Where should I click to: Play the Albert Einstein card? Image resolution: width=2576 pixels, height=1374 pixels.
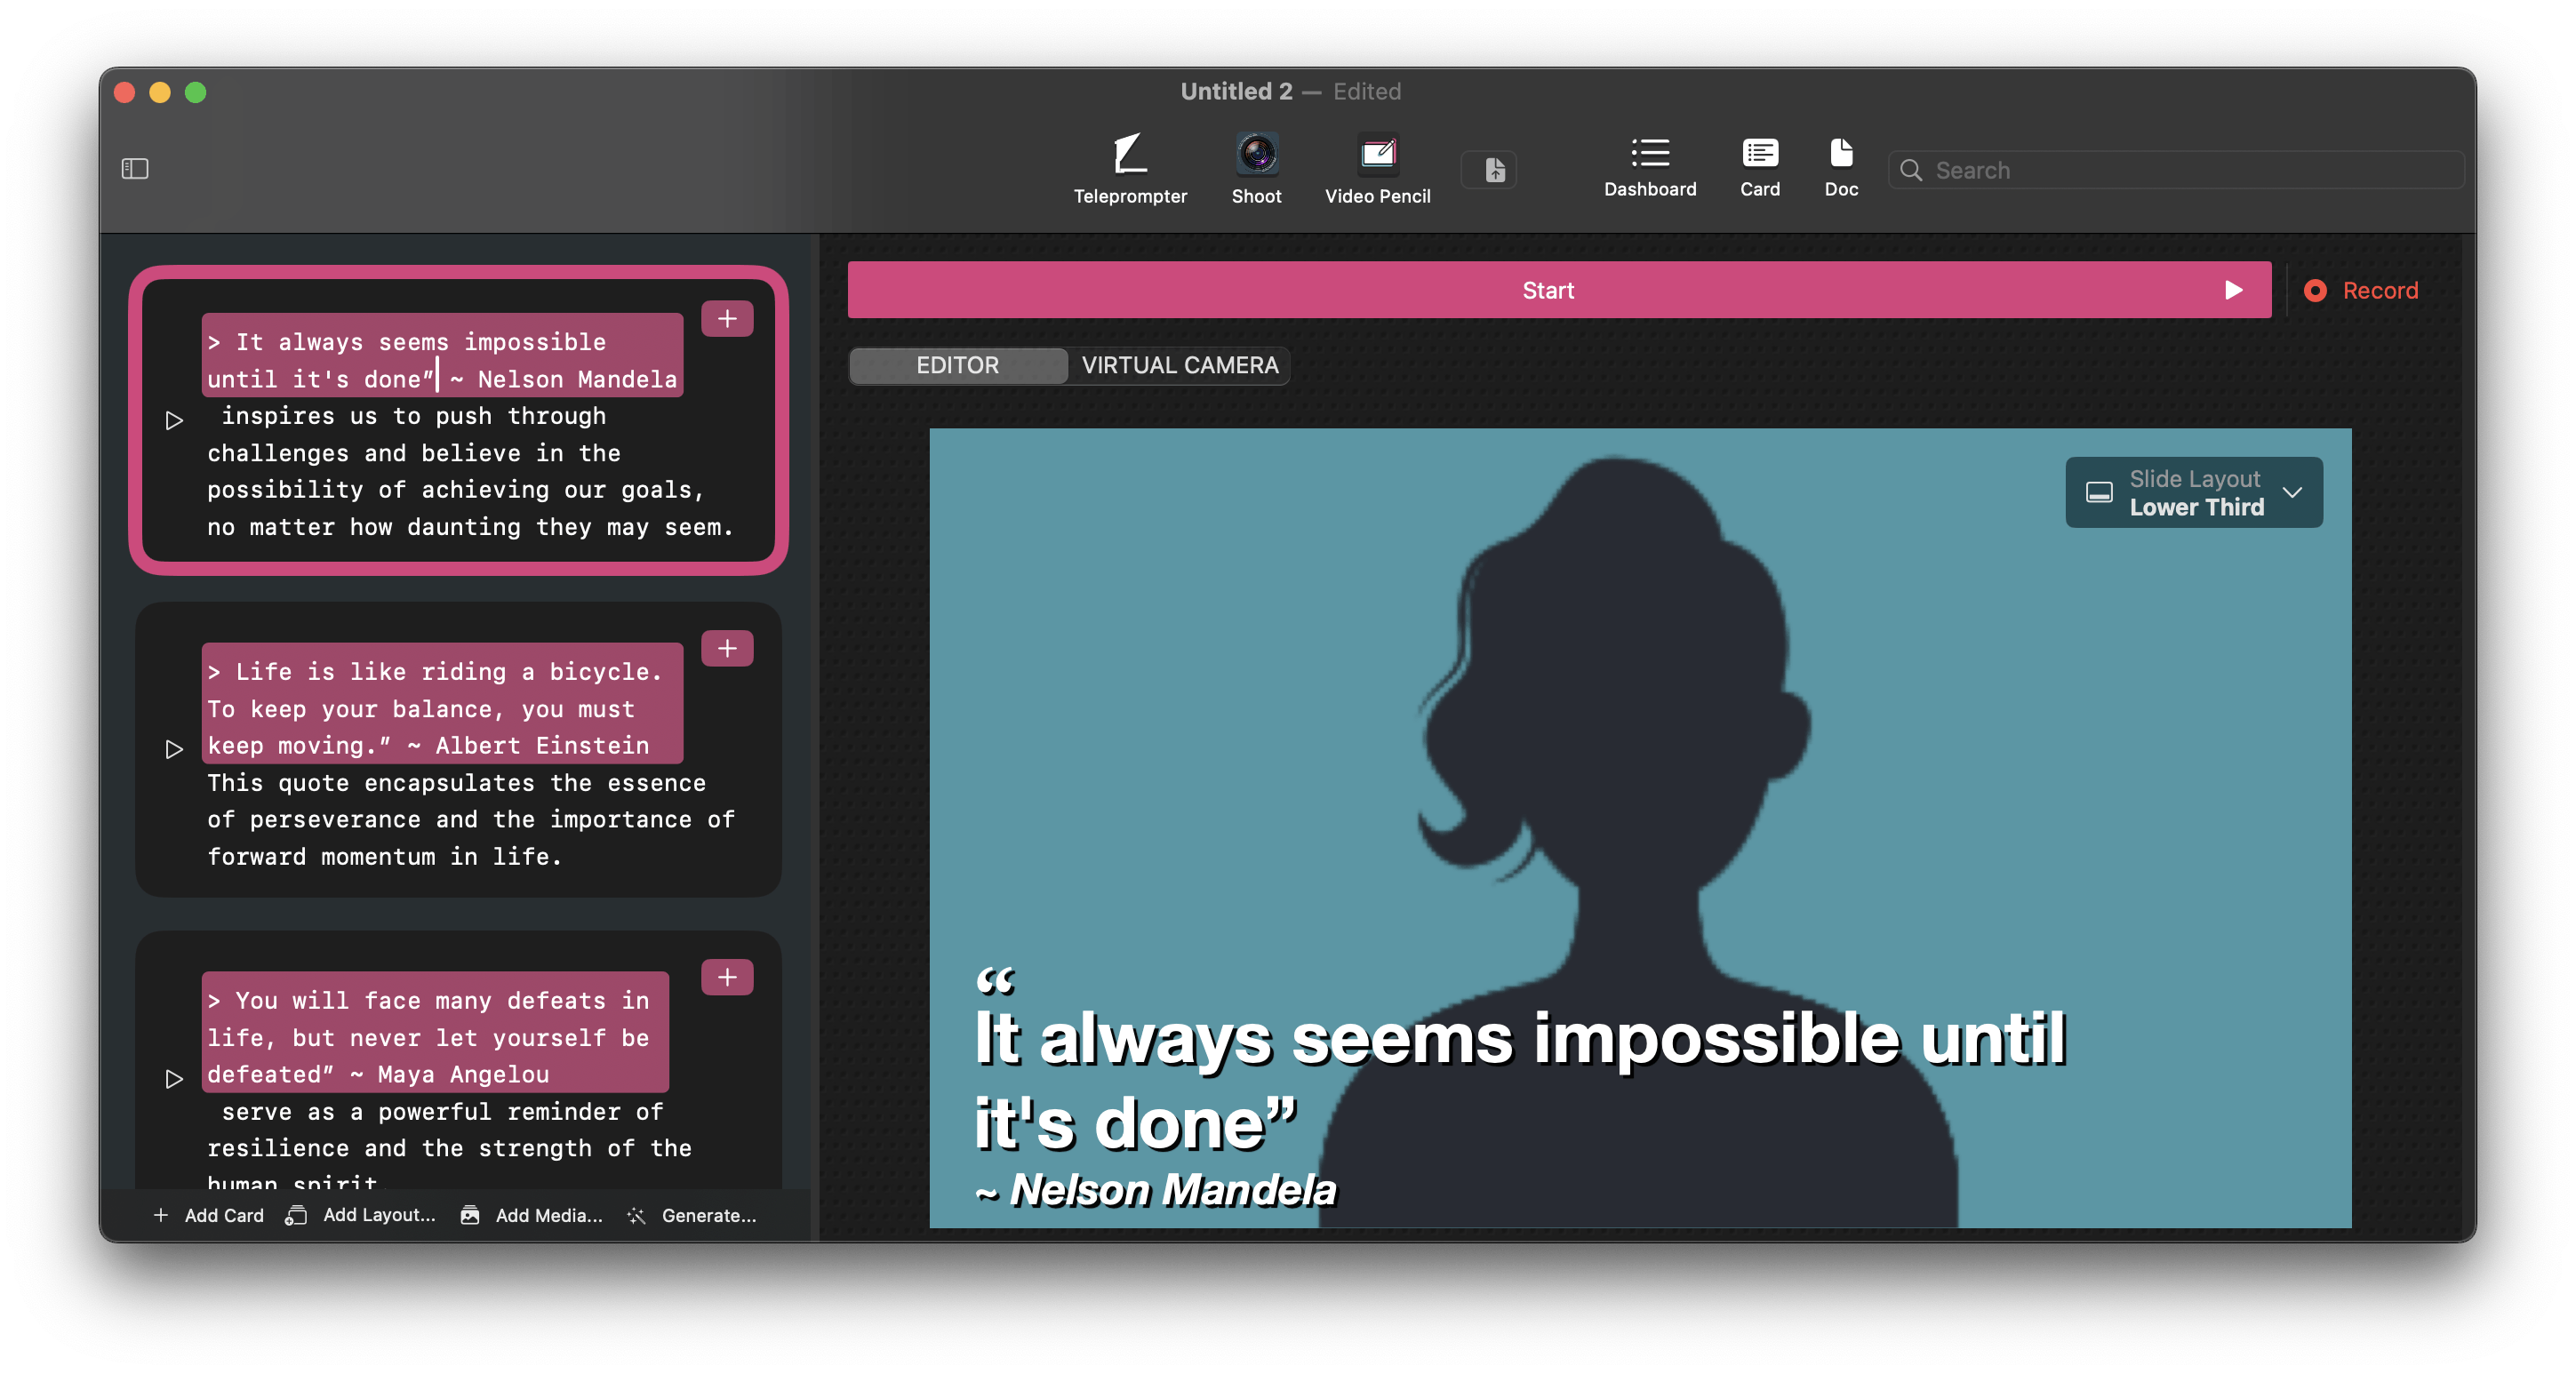(174, 750)
